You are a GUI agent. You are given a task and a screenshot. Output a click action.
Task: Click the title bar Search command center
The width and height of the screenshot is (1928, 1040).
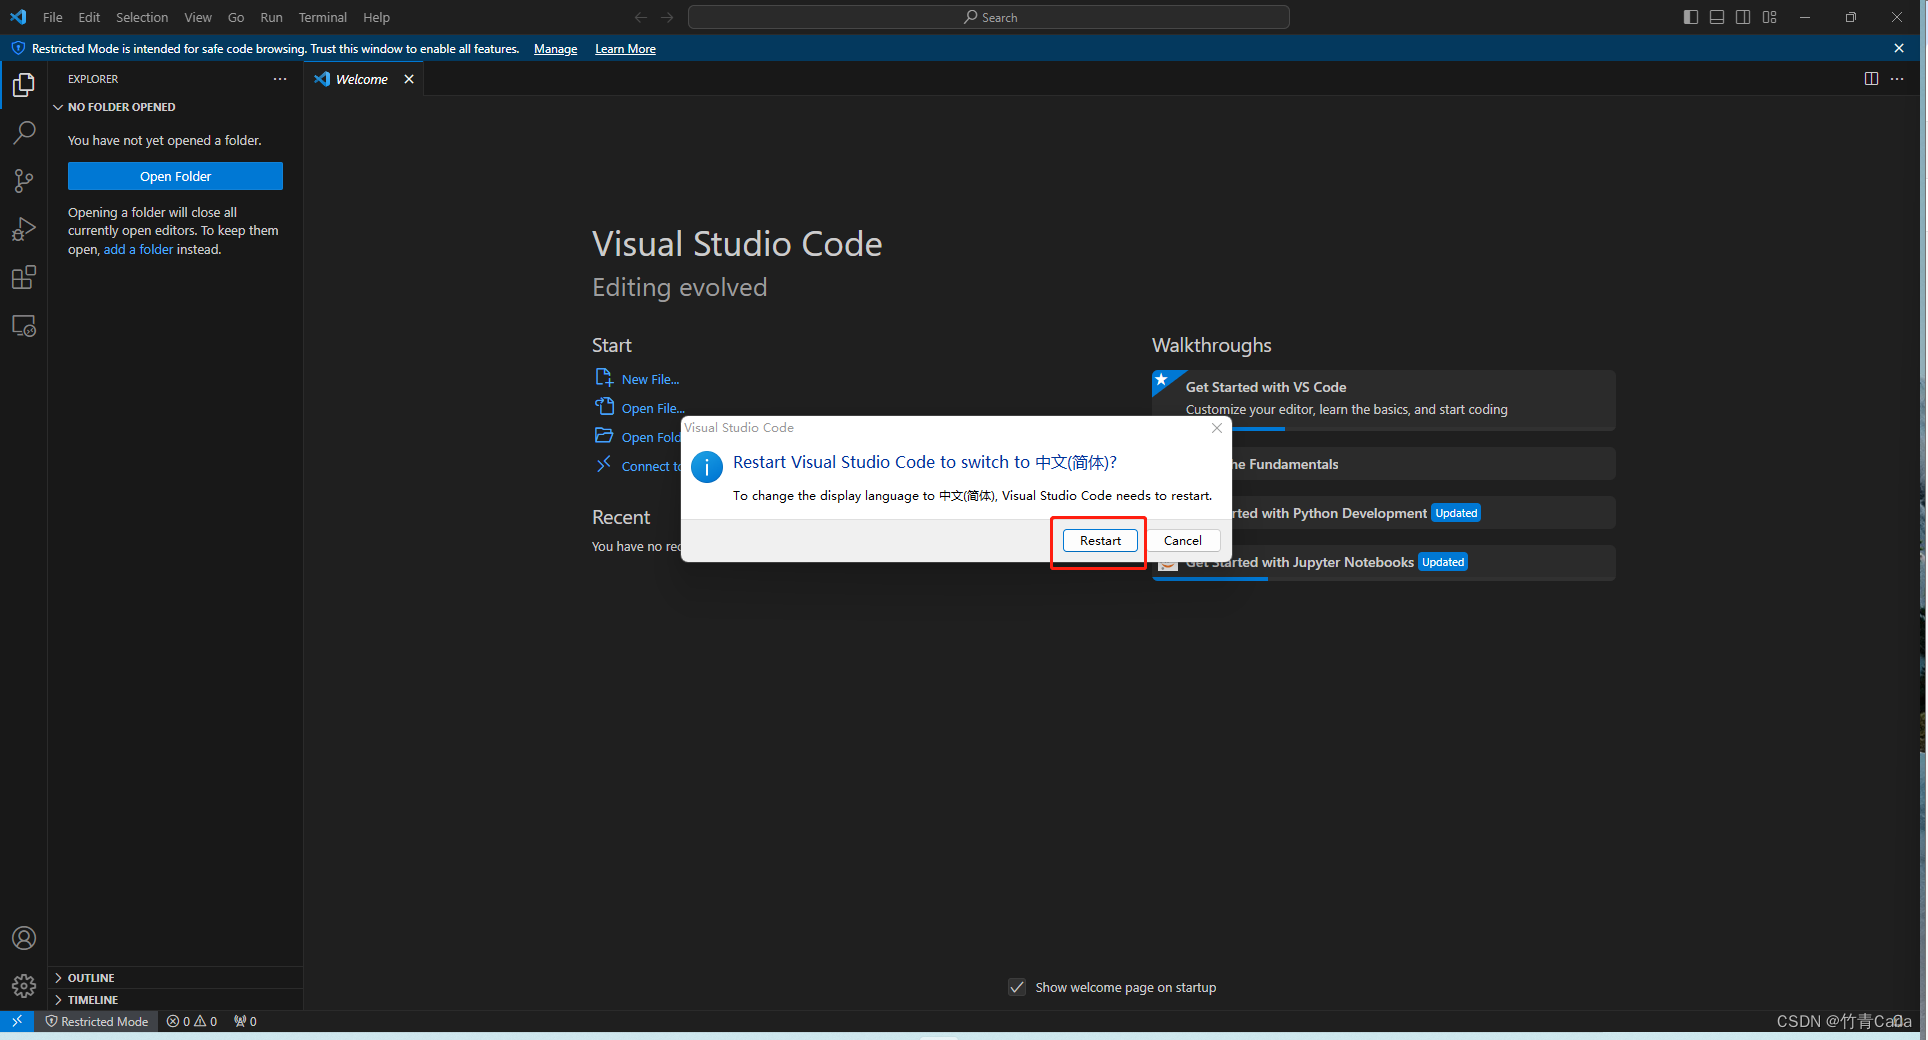click(x=989, y=17)
